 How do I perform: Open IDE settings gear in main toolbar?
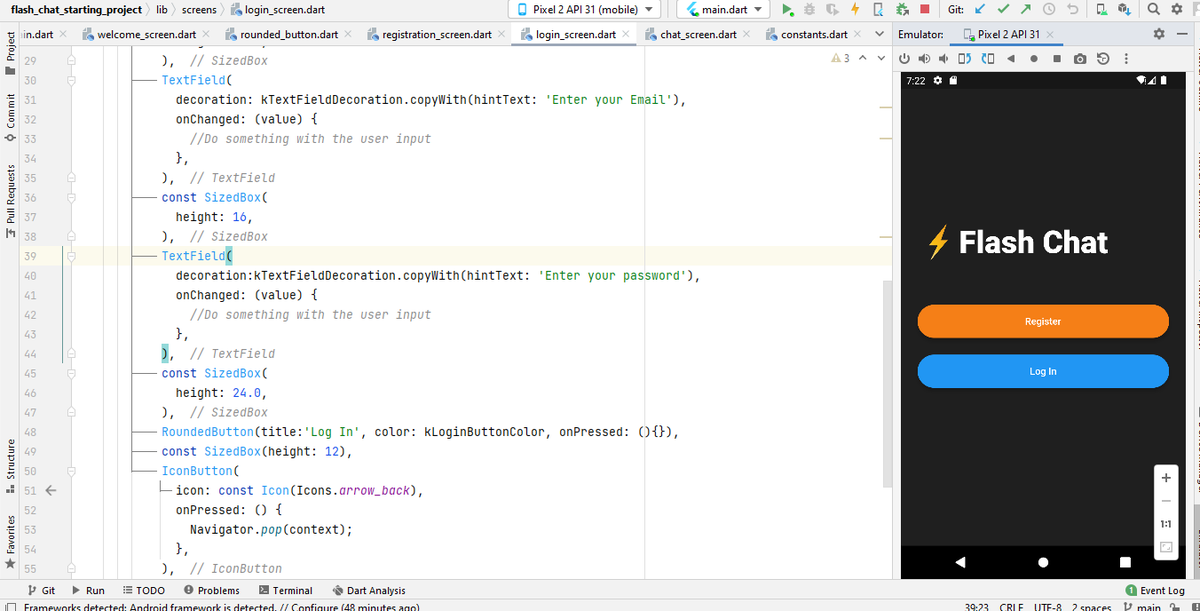click(x=1176, y=10)
